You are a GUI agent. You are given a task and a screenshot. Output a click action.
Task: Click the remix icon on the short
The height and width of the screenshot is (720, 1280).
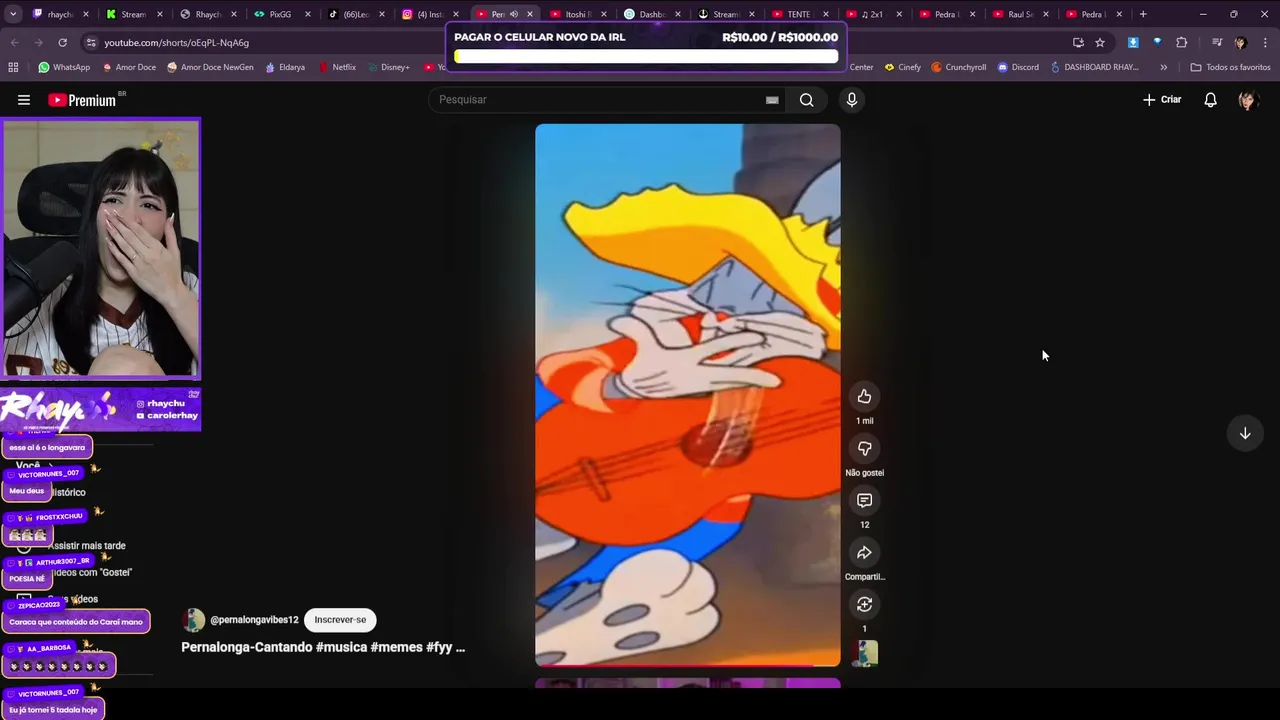tap(864, 605)
